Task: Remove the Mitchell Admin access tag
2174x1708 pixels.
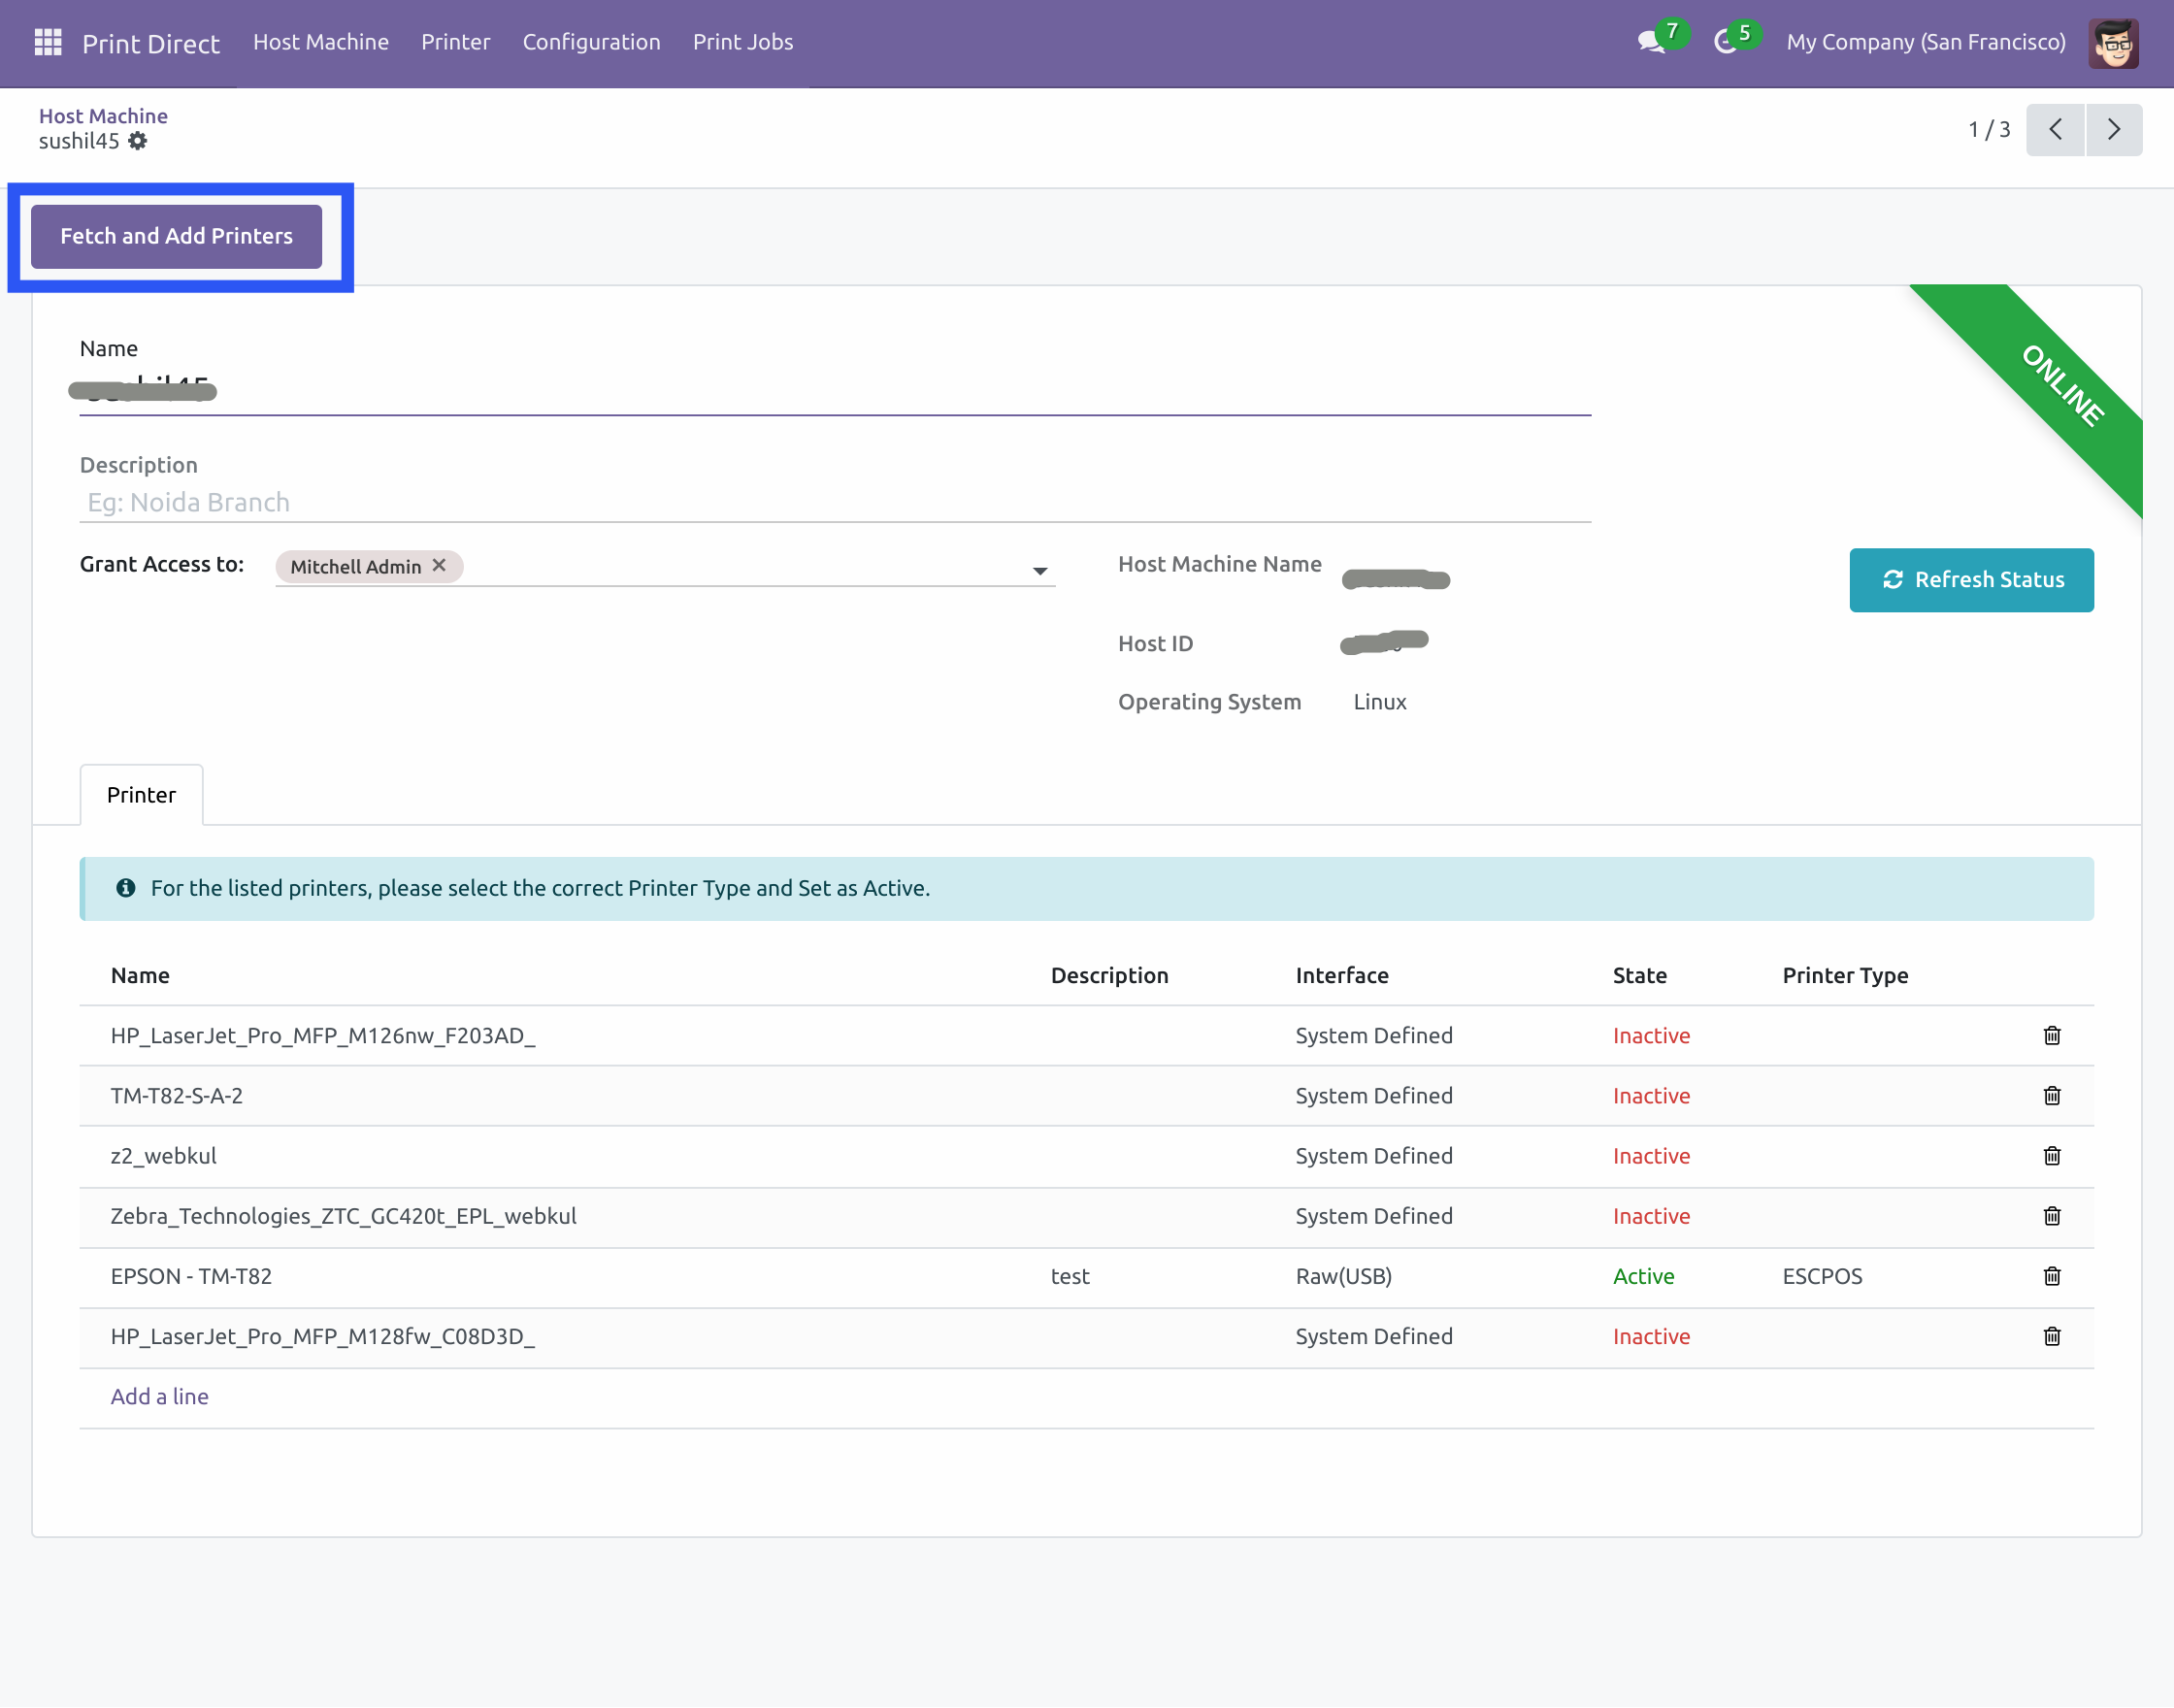Action: pos(438,565)
